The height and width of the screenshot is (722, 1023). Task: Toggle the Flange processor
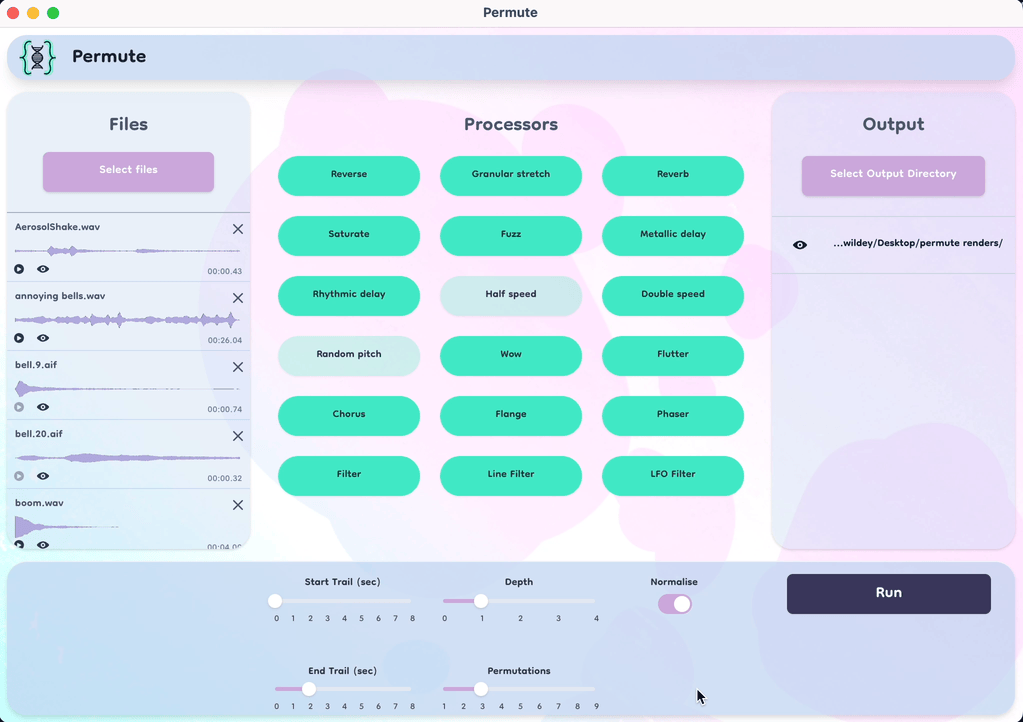click(x=511, y=415)
